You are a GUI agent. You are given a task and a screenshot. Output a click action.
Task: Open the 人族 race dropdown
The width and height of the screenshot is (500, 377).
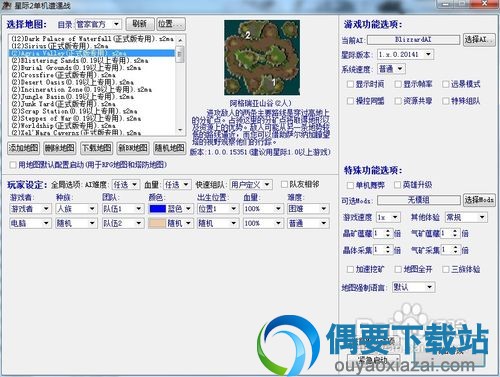[76, 209]
